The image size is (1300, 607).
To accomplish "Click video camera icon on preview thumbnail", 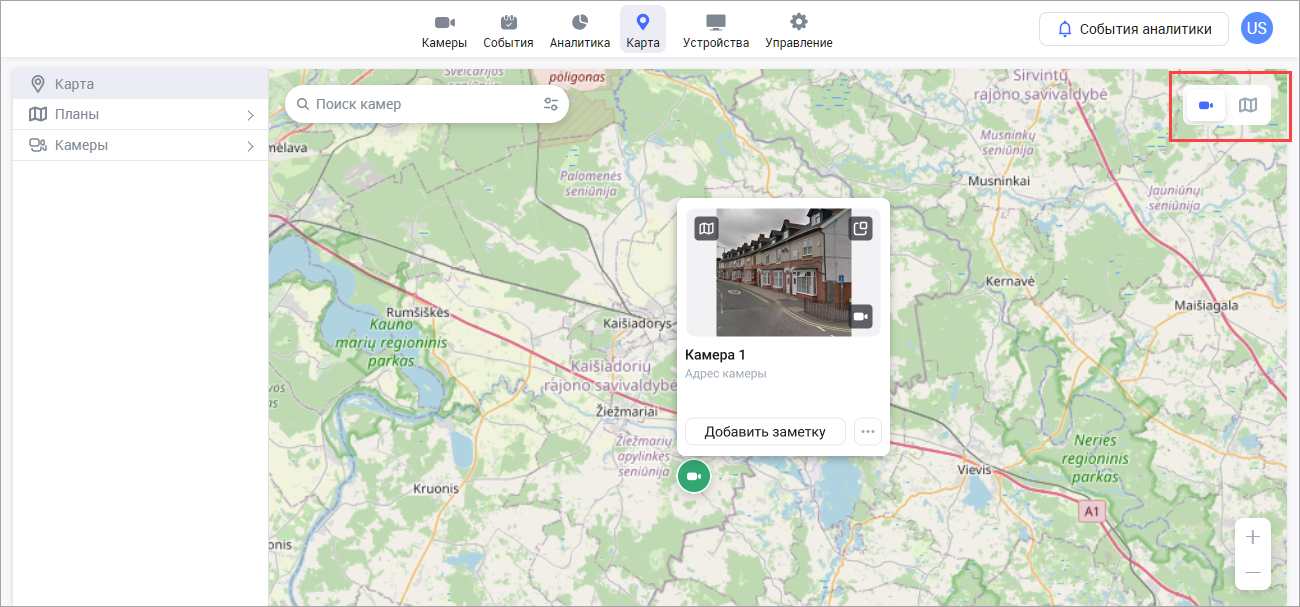I will (860, 316).
